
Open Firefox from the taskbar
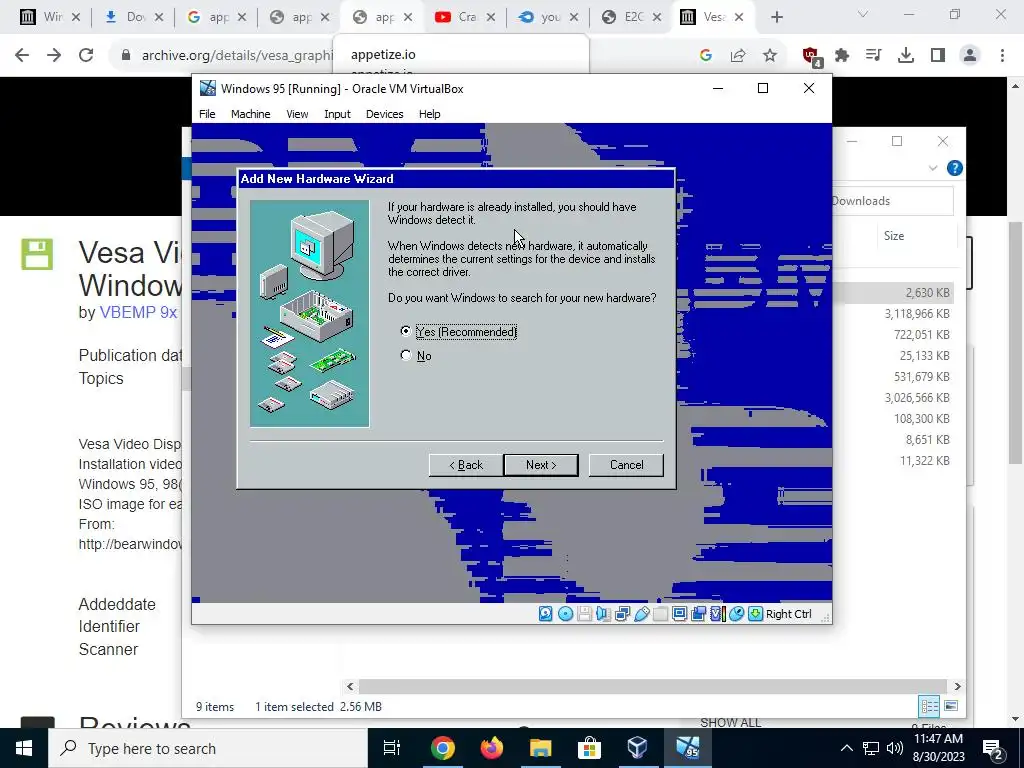click(492, 748)
